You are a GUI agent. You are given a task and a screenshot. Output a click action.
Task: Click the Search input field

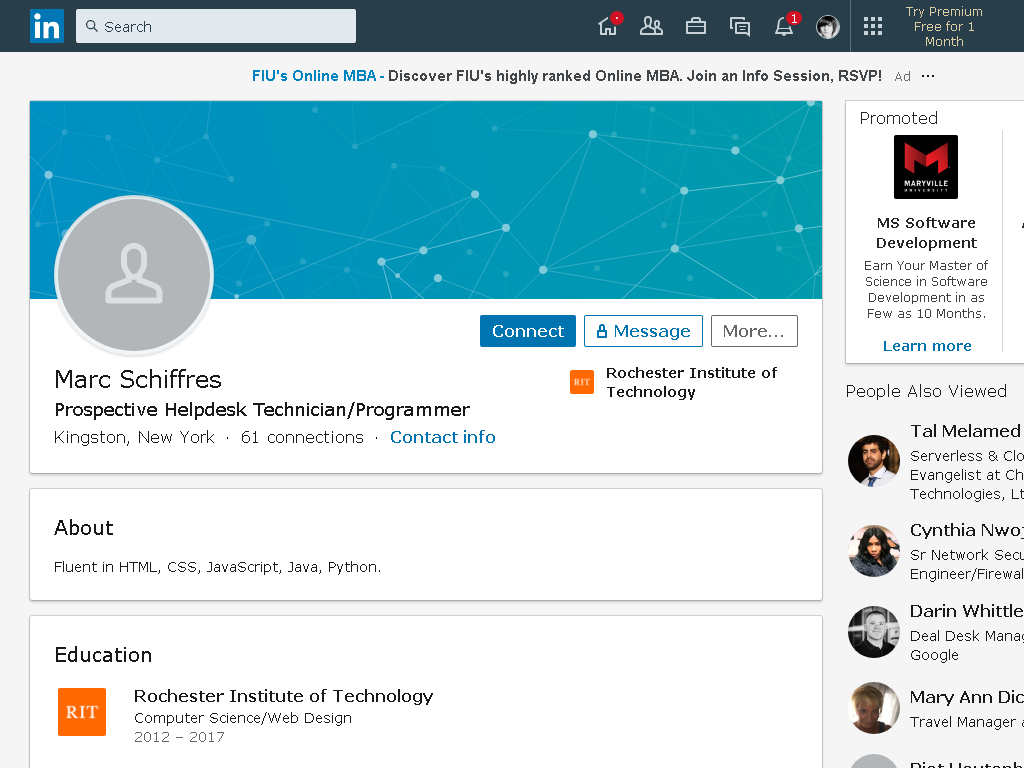tap(216, 26)
